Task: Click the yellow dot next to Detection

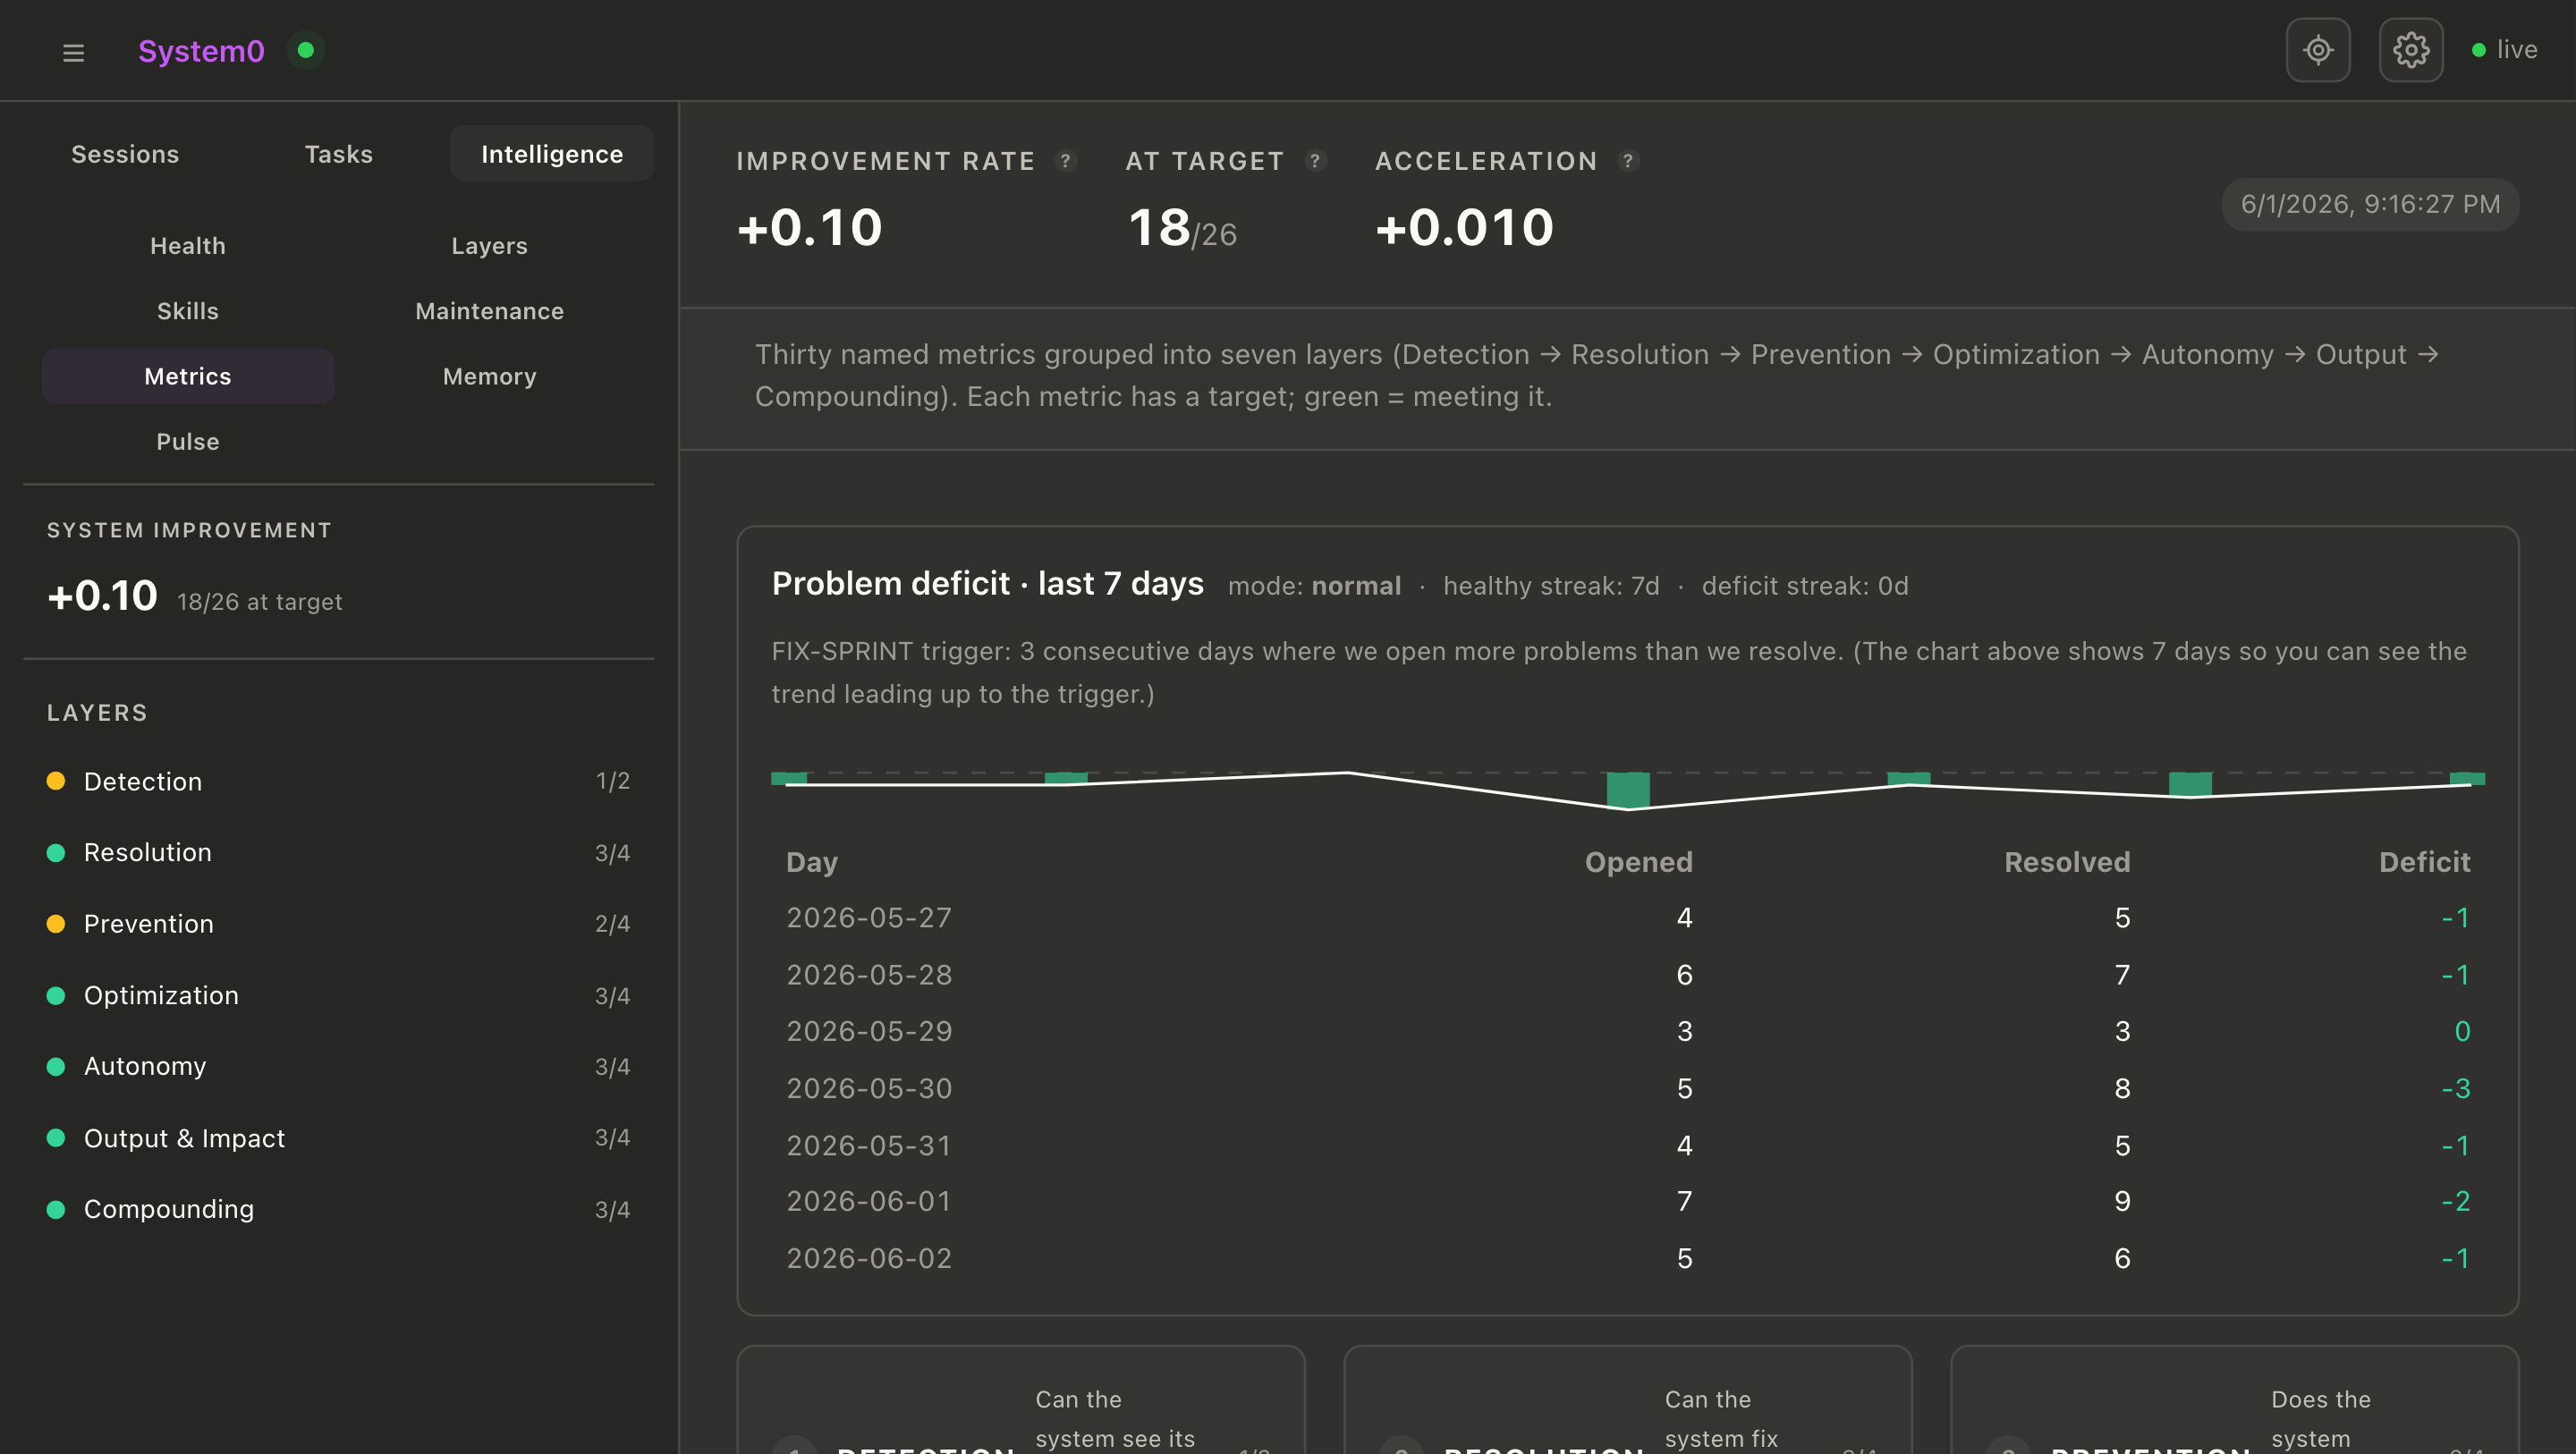Action: click(x=56, y=781)
